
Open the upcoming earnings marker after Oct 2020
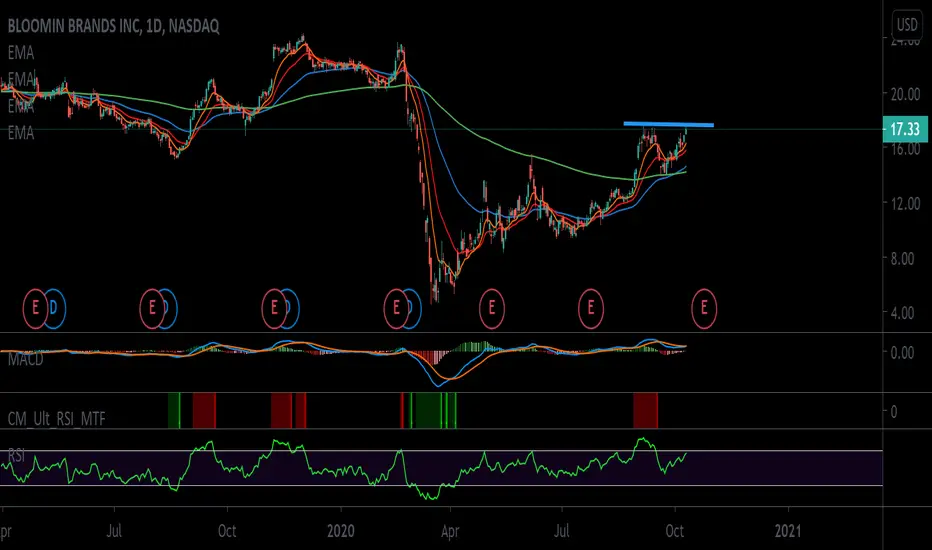[704, 308]
